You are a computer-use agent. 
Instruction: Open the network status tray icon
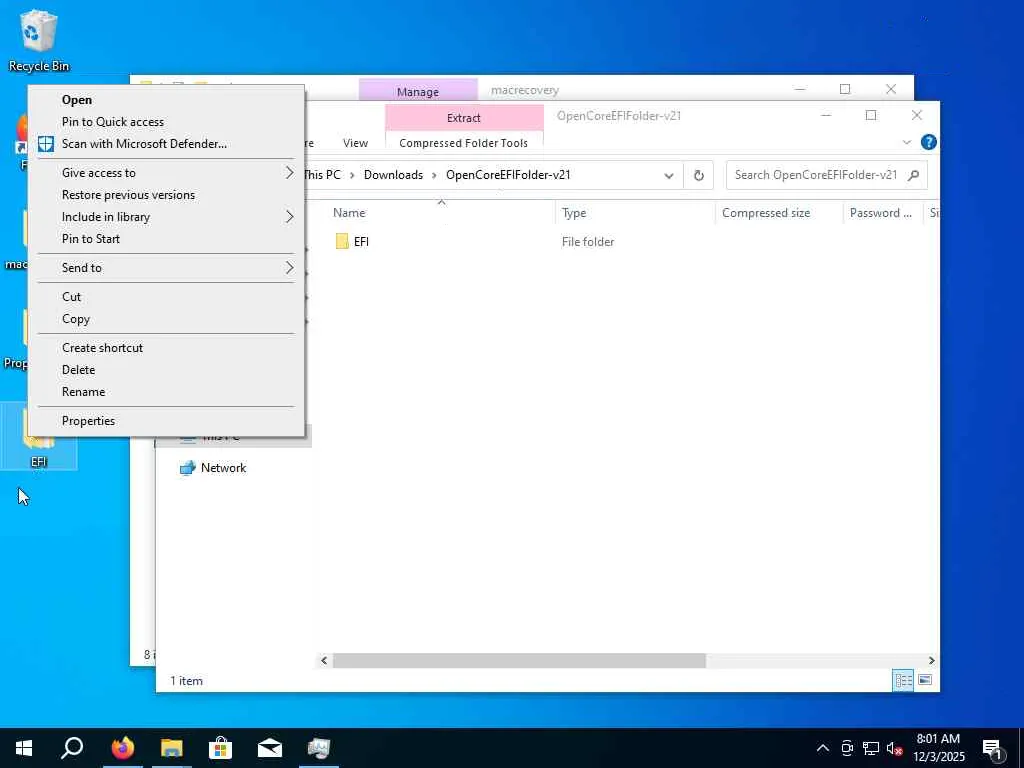tap(871, 748)
